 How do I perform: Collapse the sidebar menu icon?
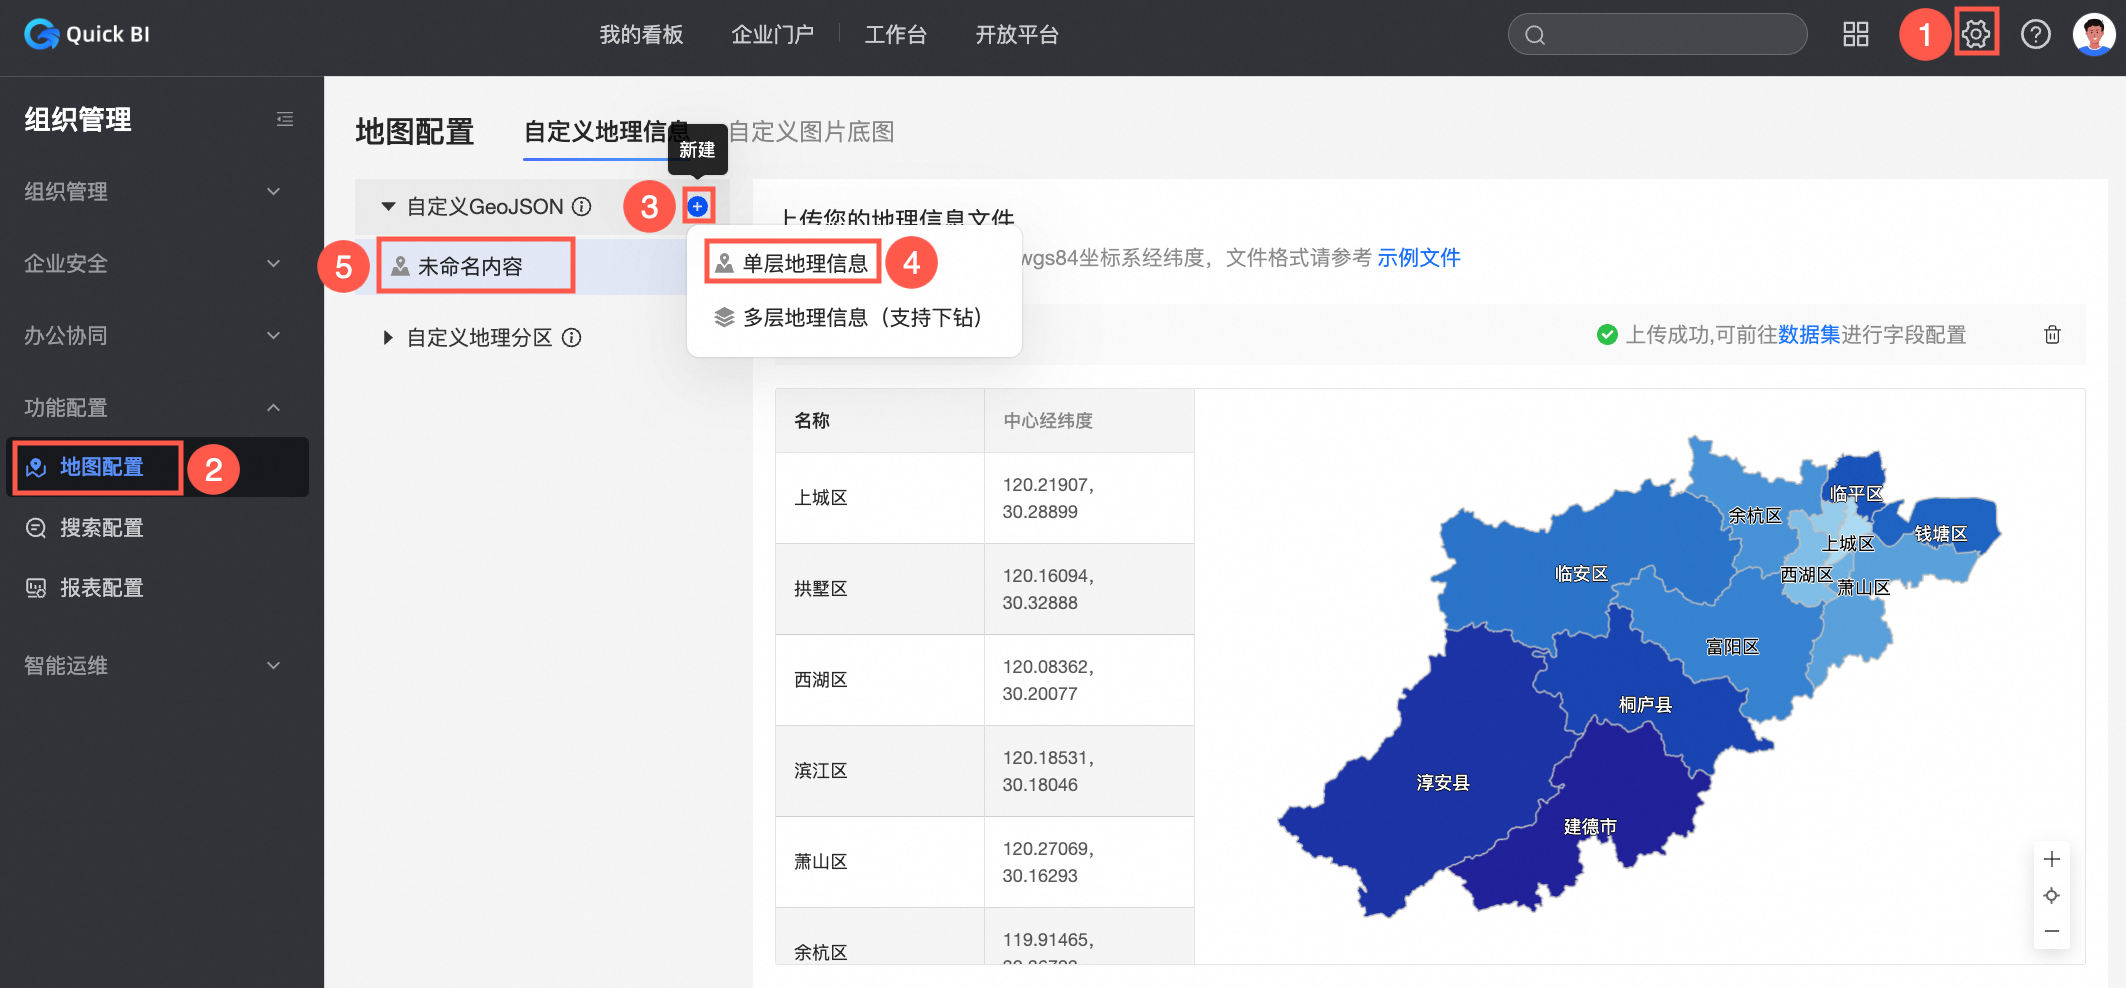[285, 120]
